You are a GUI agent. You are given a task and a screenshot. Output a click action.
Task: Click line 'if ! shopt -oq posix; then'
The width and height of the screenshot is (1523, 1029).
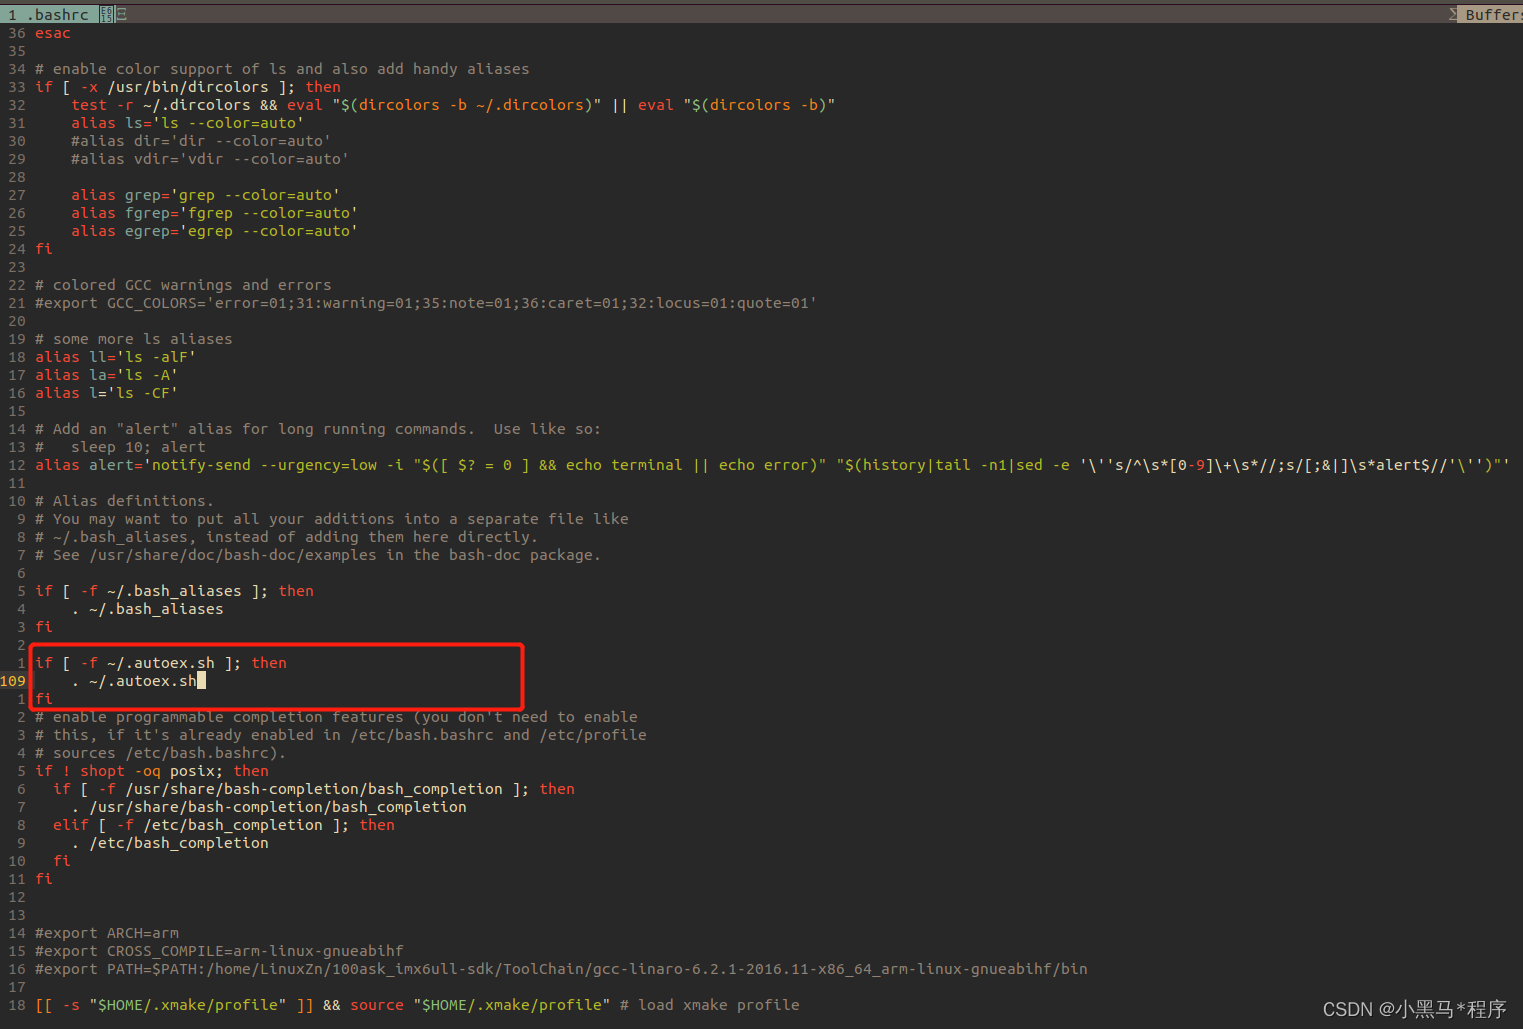pos(152,771)
